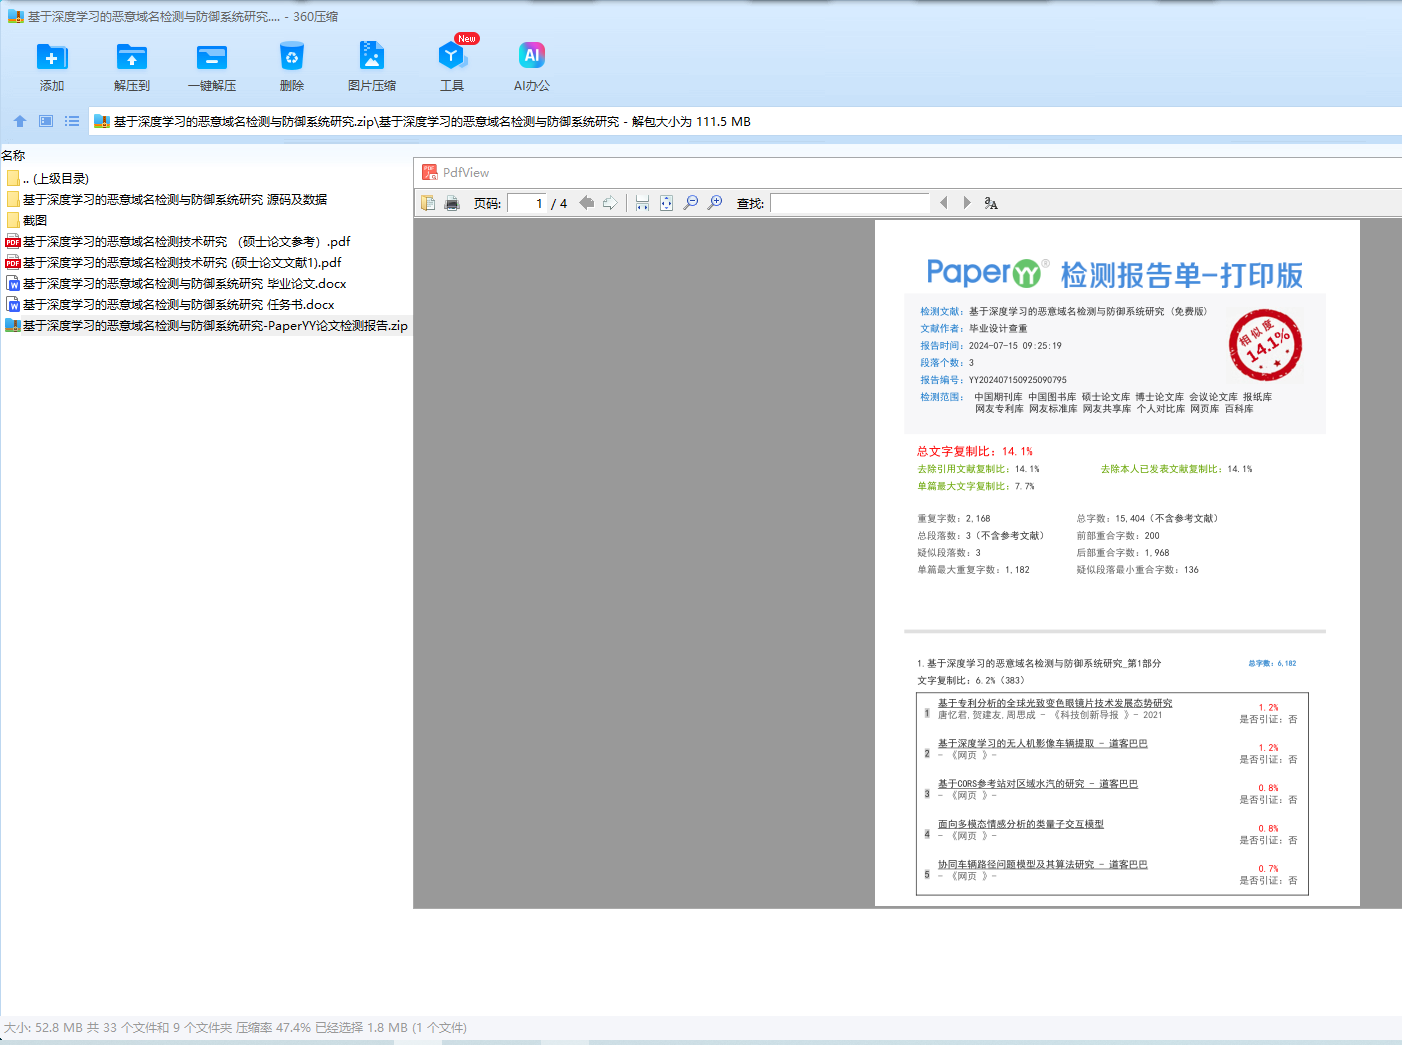This screenshot has width=1402, height=1045.
Task: Open the link 基于CORS参考站对区域水汽的研究
Action: [x=1038, y=784]
